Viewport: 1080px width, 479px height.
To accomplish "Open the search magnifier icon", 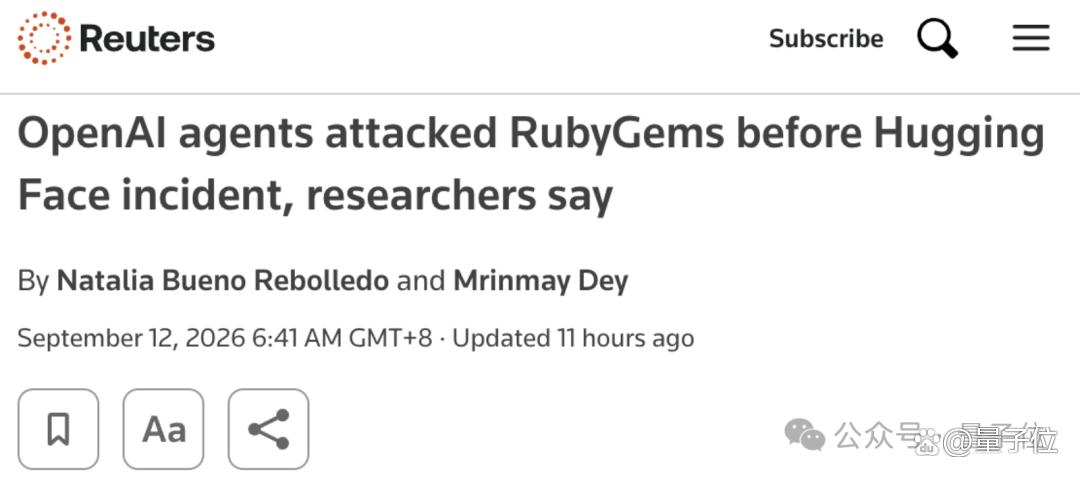I will [937, 38].
